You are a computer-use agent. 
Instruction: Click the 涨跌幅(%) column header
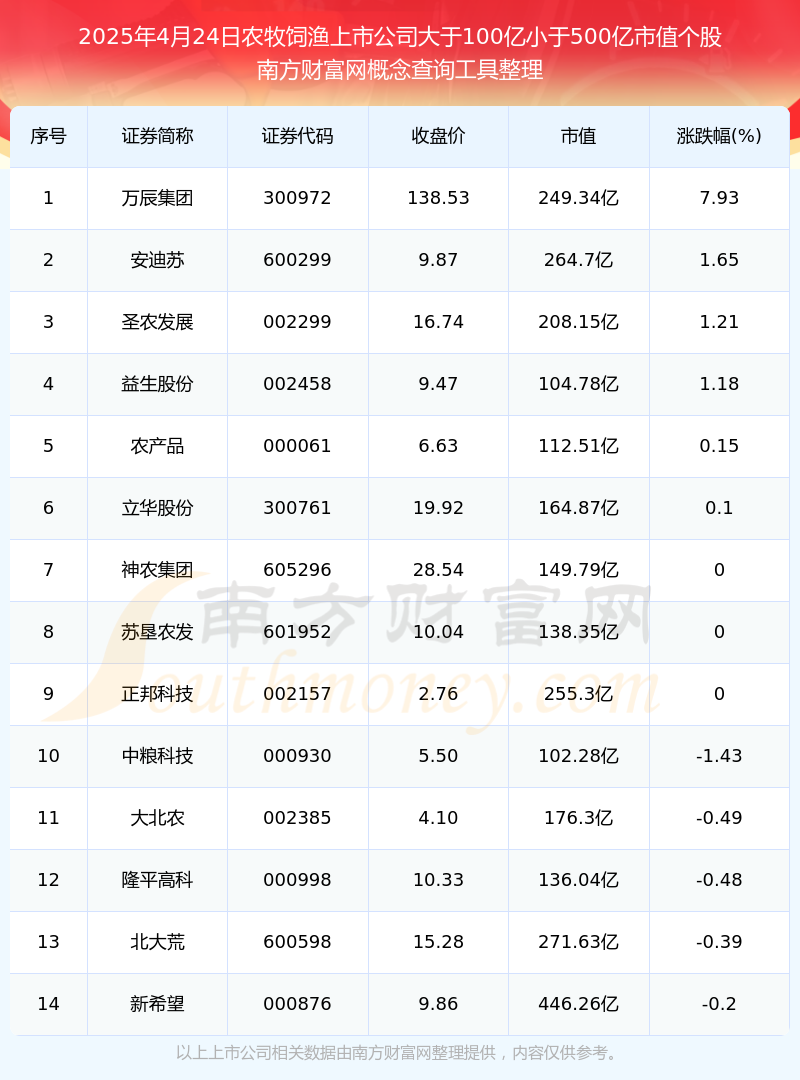719,136
